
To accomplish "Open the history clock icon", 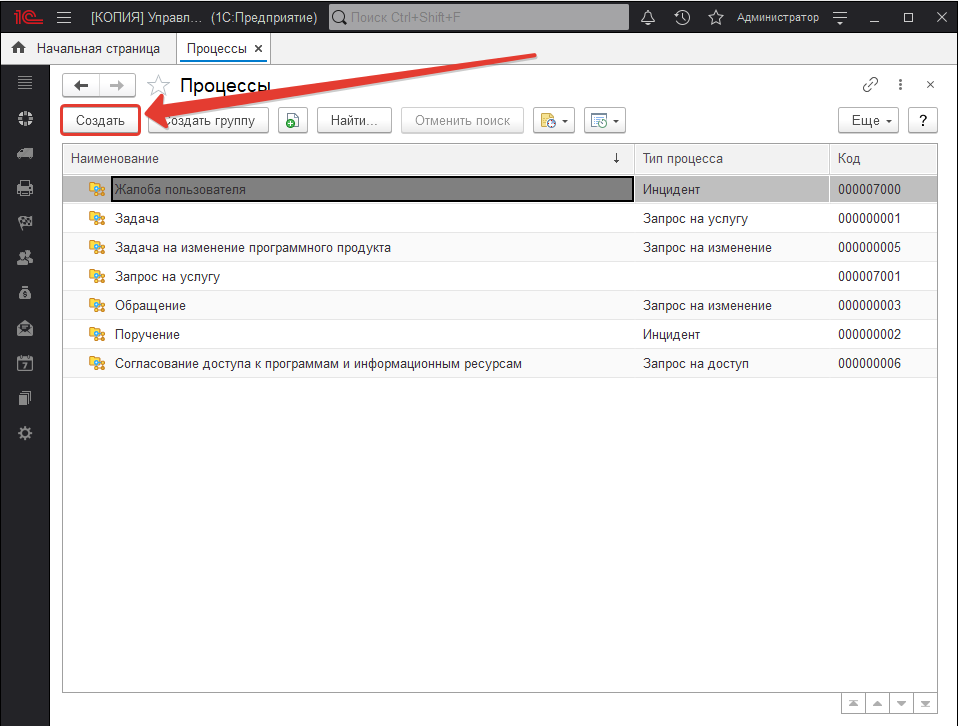I will 682,18.
